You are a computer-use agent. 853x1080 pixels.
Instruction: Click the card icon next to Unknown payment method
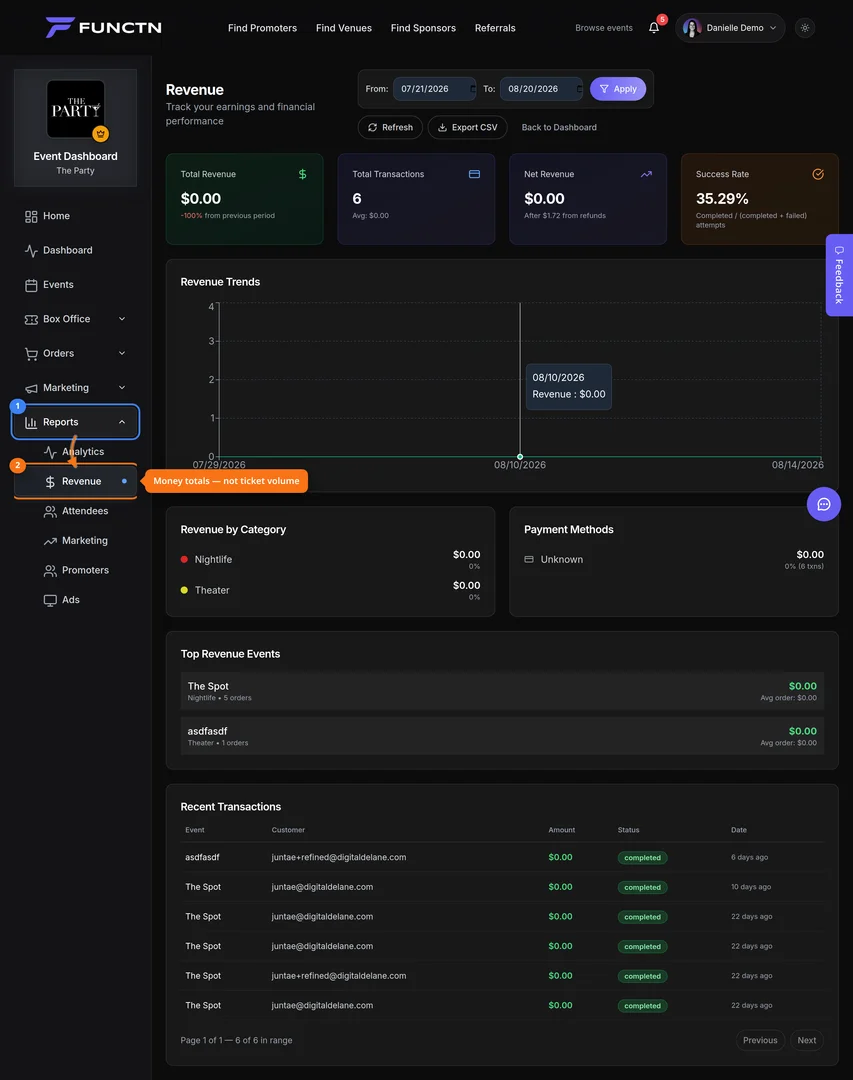[x=528, y=559]
